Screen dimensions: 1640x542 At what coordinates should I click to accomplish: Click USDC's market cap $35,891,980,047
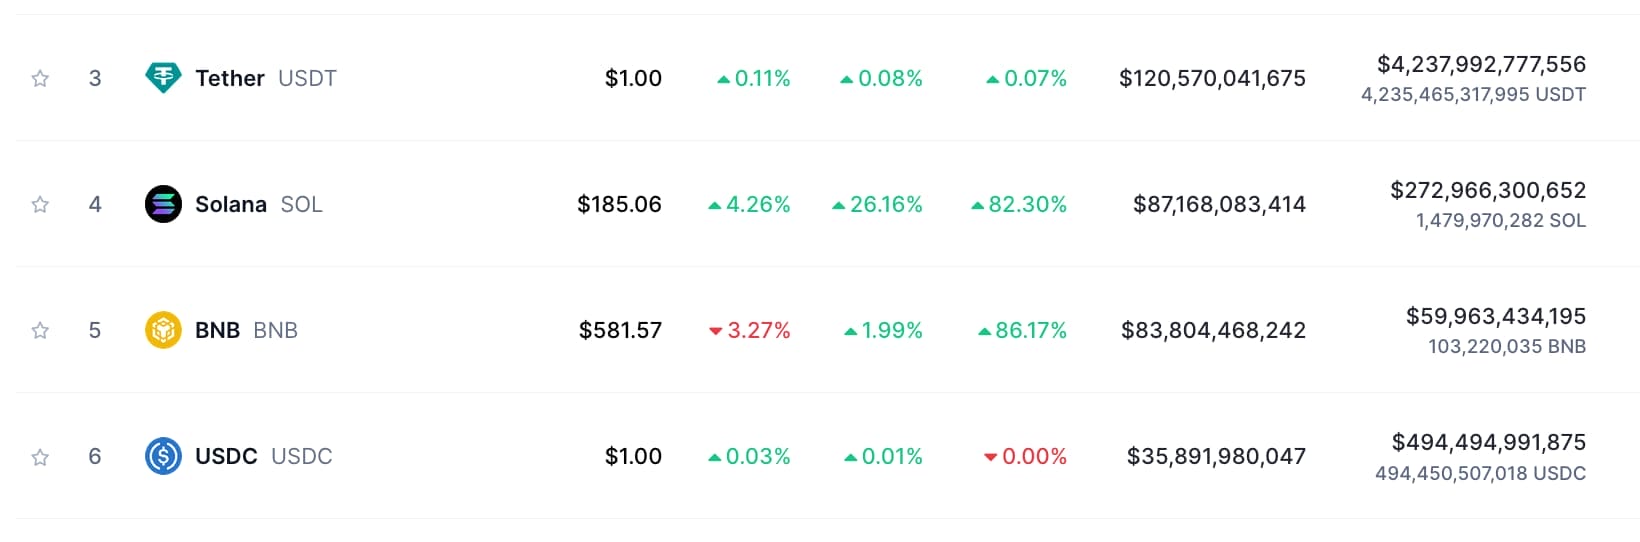[x=1216, y=456]
